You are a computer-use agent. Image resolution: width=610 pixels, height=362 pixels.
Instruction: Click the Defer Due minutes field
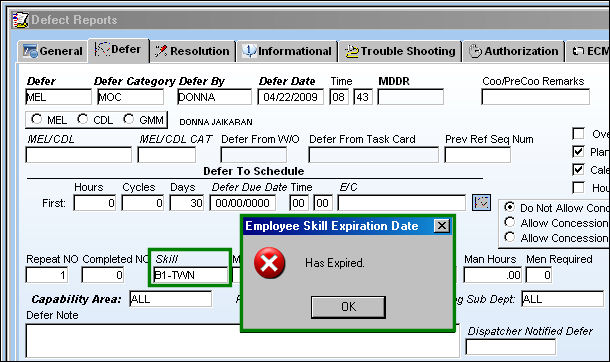click(x=323, y=203)
